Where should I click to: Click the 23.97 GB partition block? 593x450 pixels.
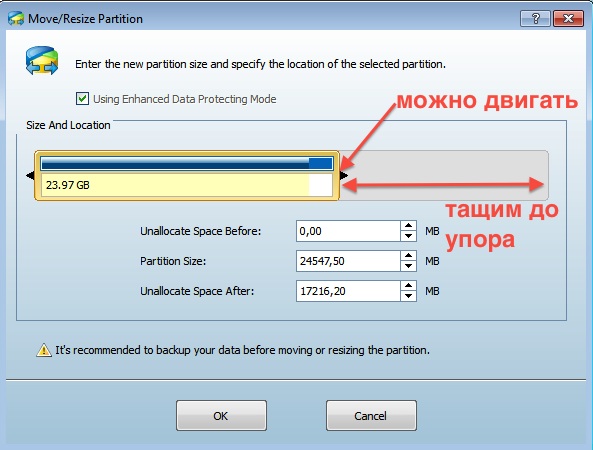(187, 175)
